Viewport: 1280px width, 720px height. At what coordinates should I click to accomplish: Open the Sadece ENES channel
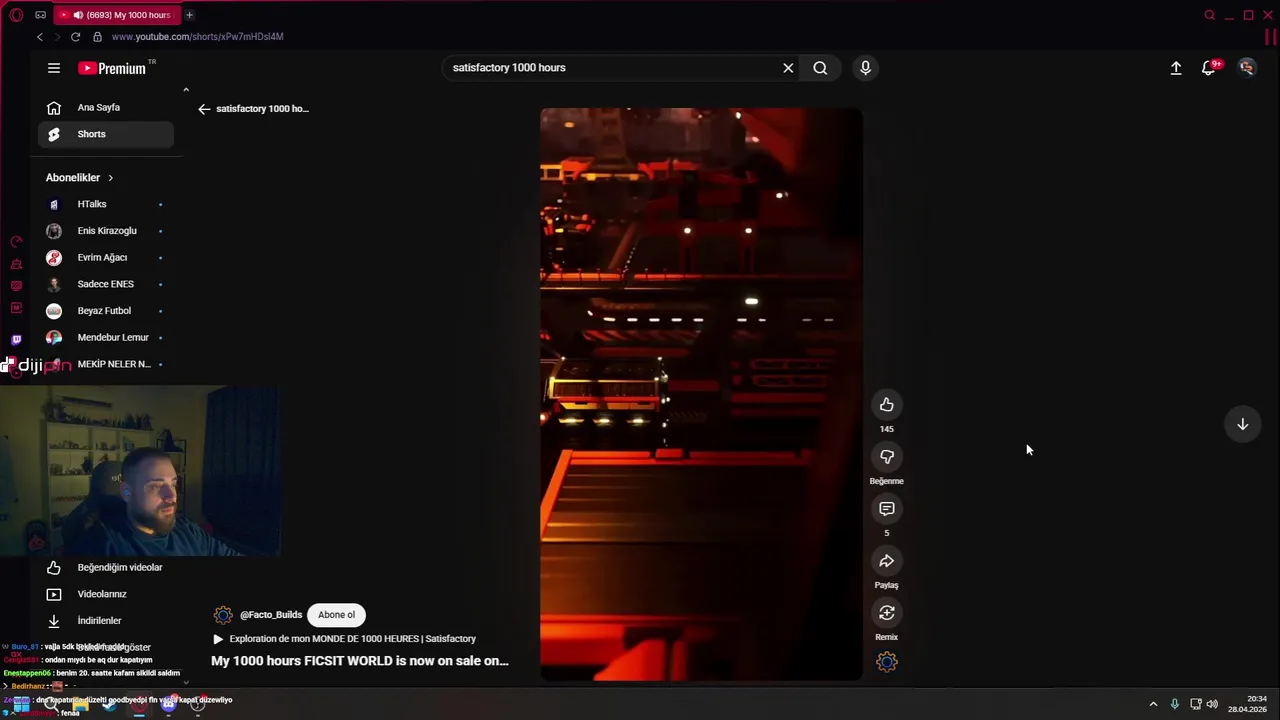[106, 284]
